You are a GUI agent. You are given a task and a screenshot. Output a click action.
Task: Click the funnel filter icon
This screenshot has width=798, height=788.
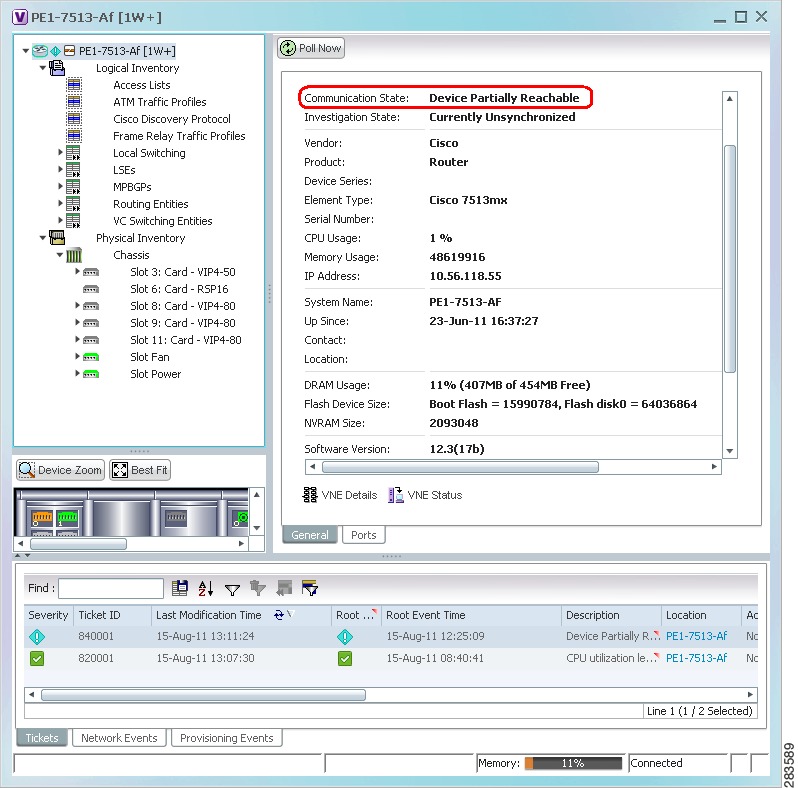tap(232, 589)
